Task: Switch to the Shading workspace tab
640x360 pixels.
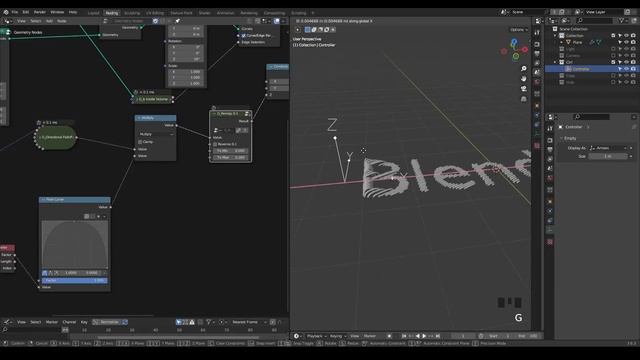Action: [204, 13]
